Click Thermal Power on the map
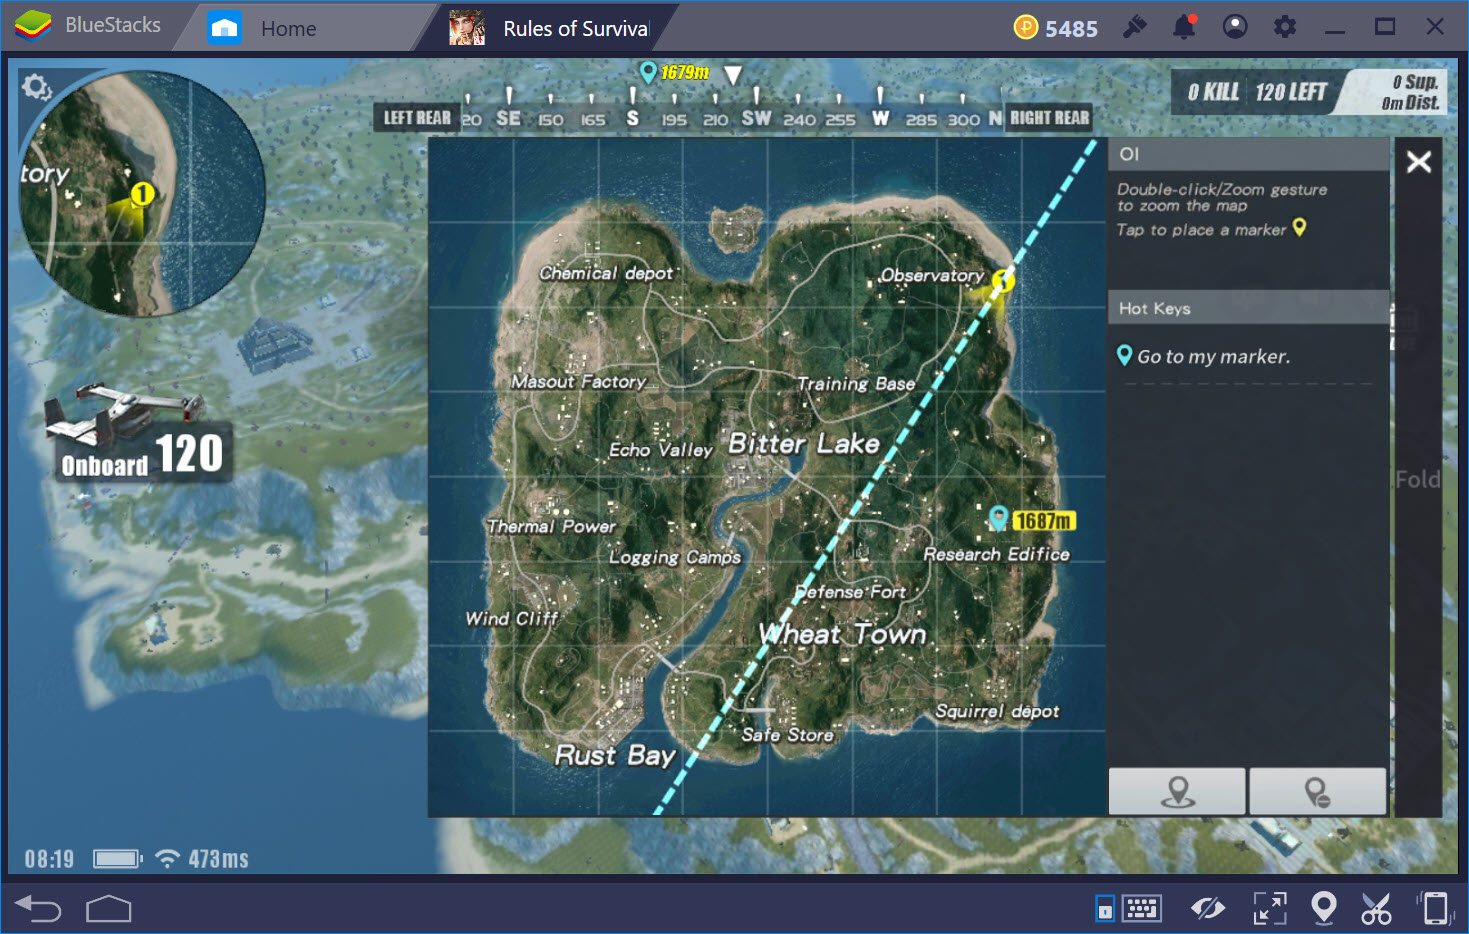The width and height of the screenshot is (1469, 934). click(551, 526)
